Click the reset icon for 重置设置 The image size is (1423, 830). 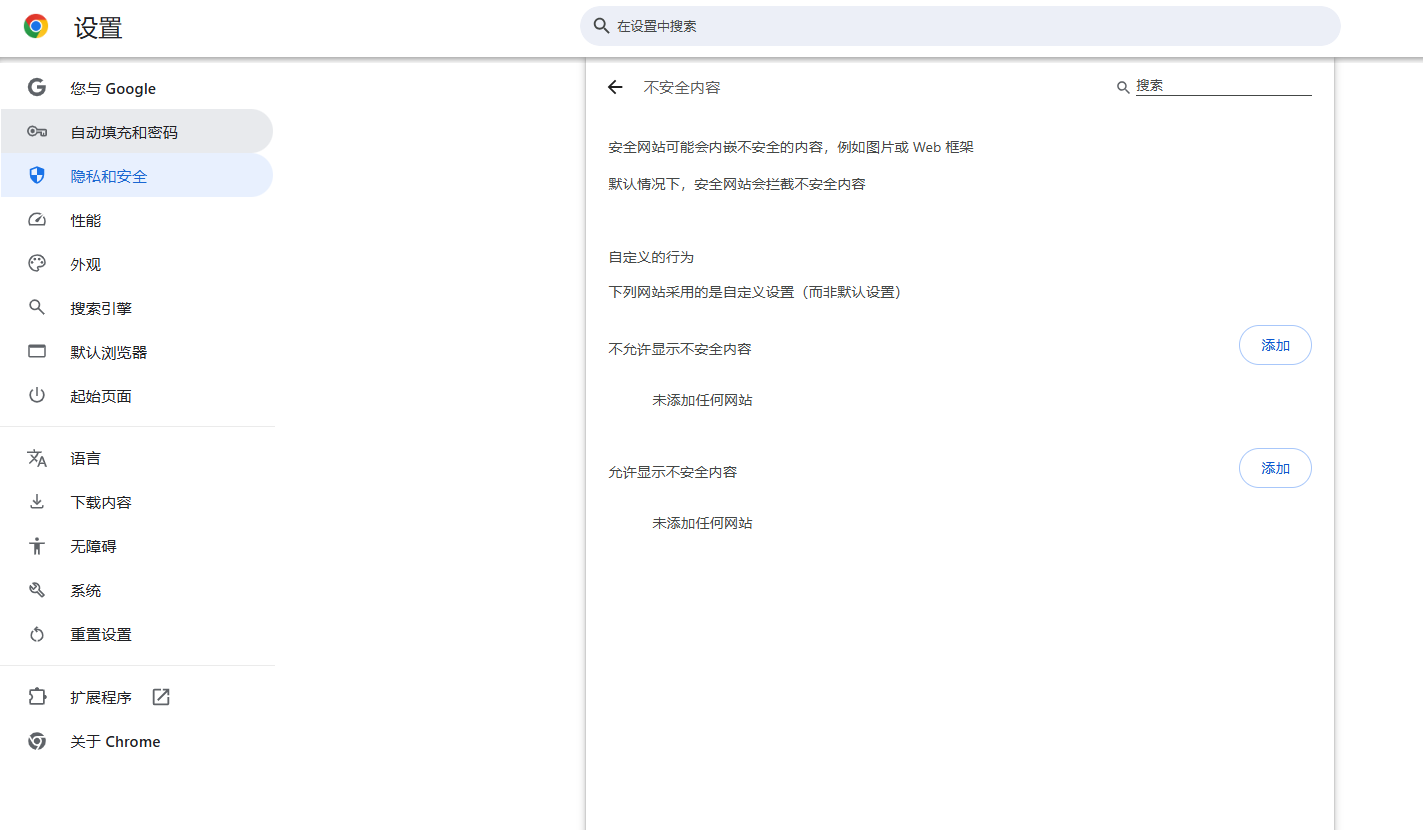(37, 634)
